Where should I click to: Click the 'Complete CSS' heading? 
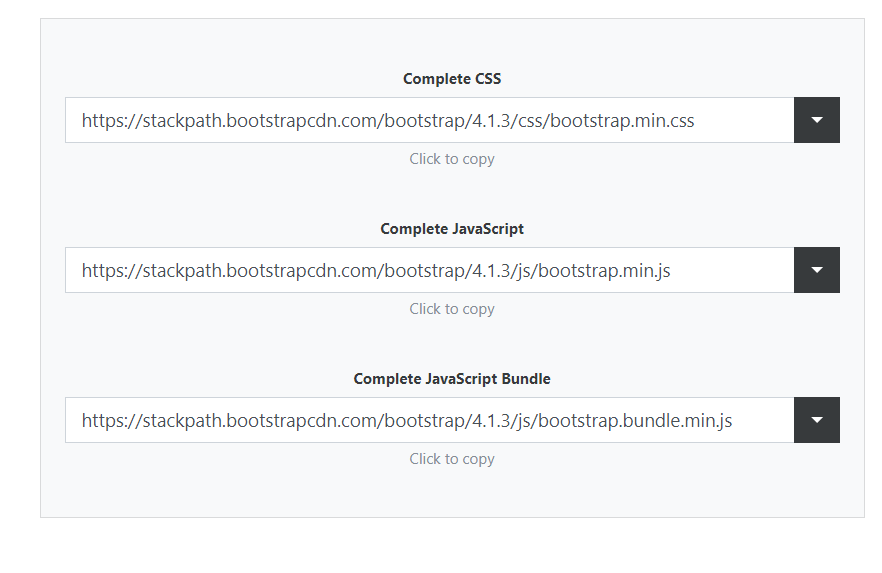(452, 79)
